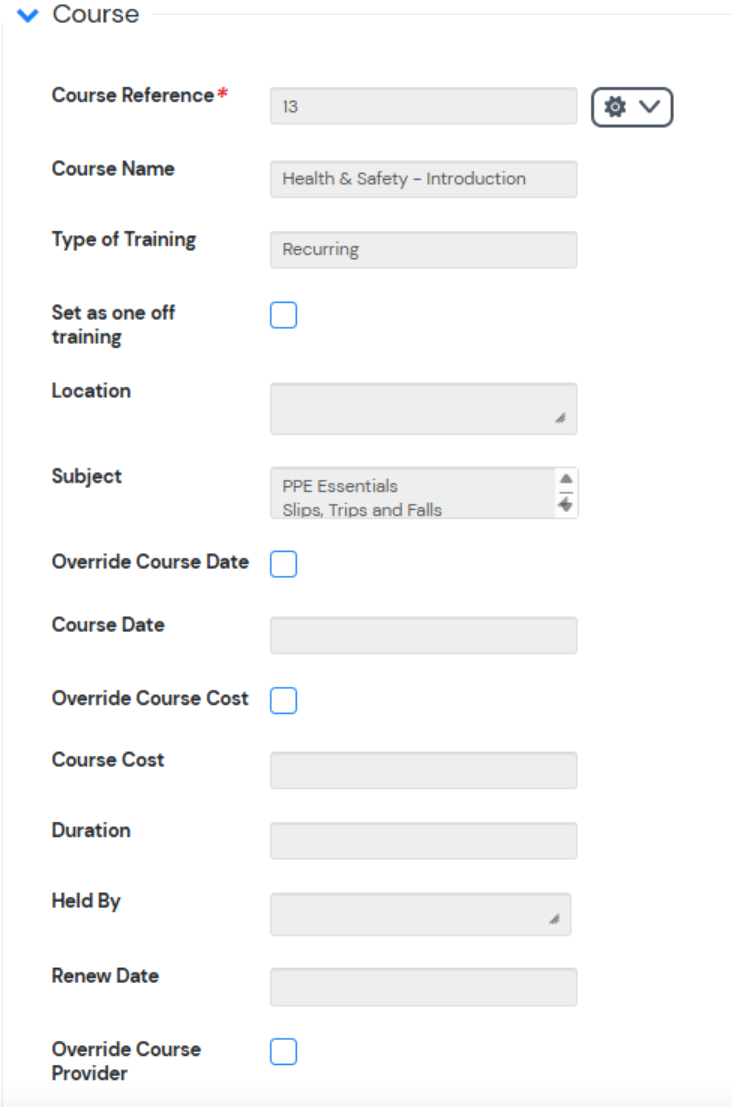732x1107 pixels.
Task: Click the Duration field
Action: 423,841
